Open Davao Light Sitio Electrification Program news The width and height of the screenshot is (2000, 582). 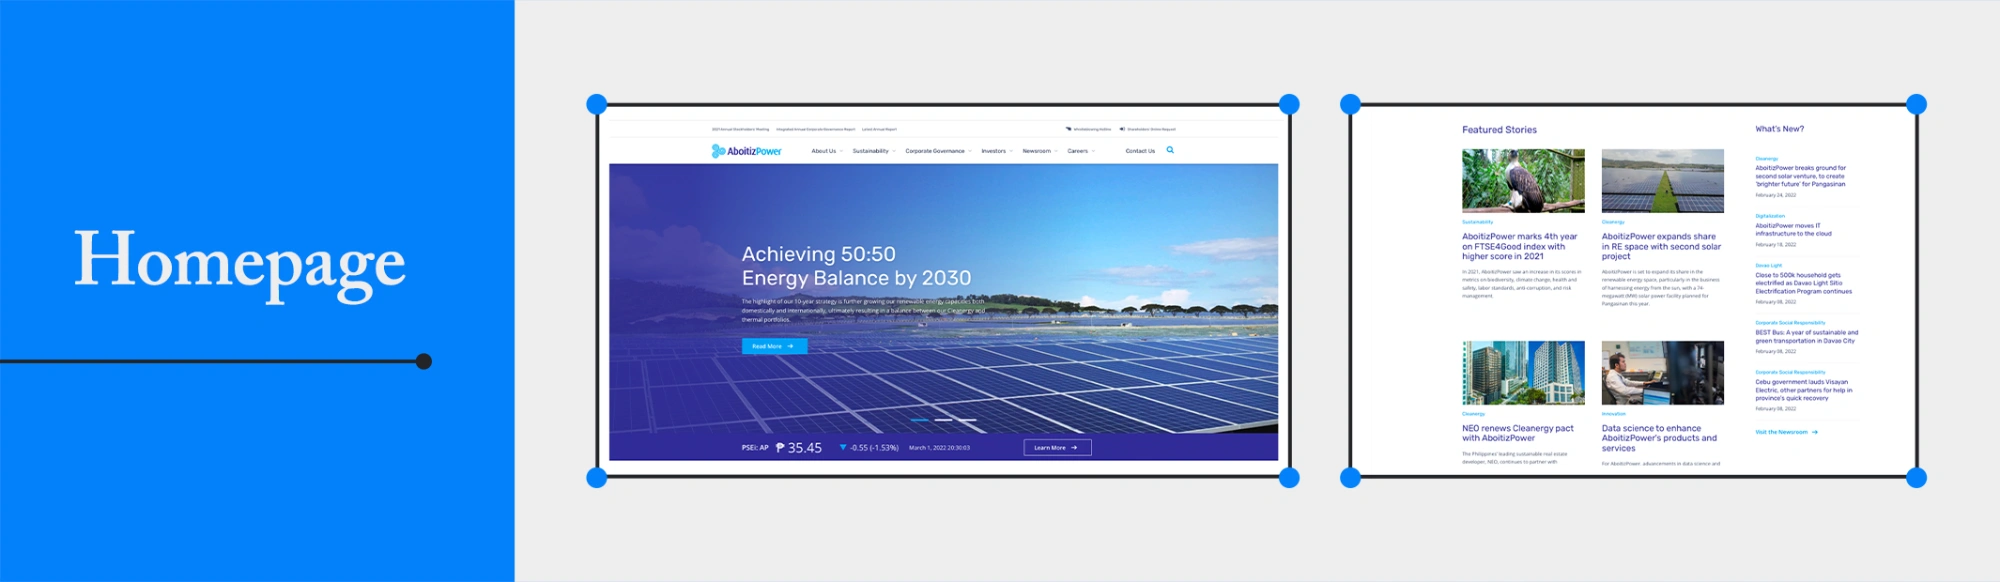tap(1803, 283)
